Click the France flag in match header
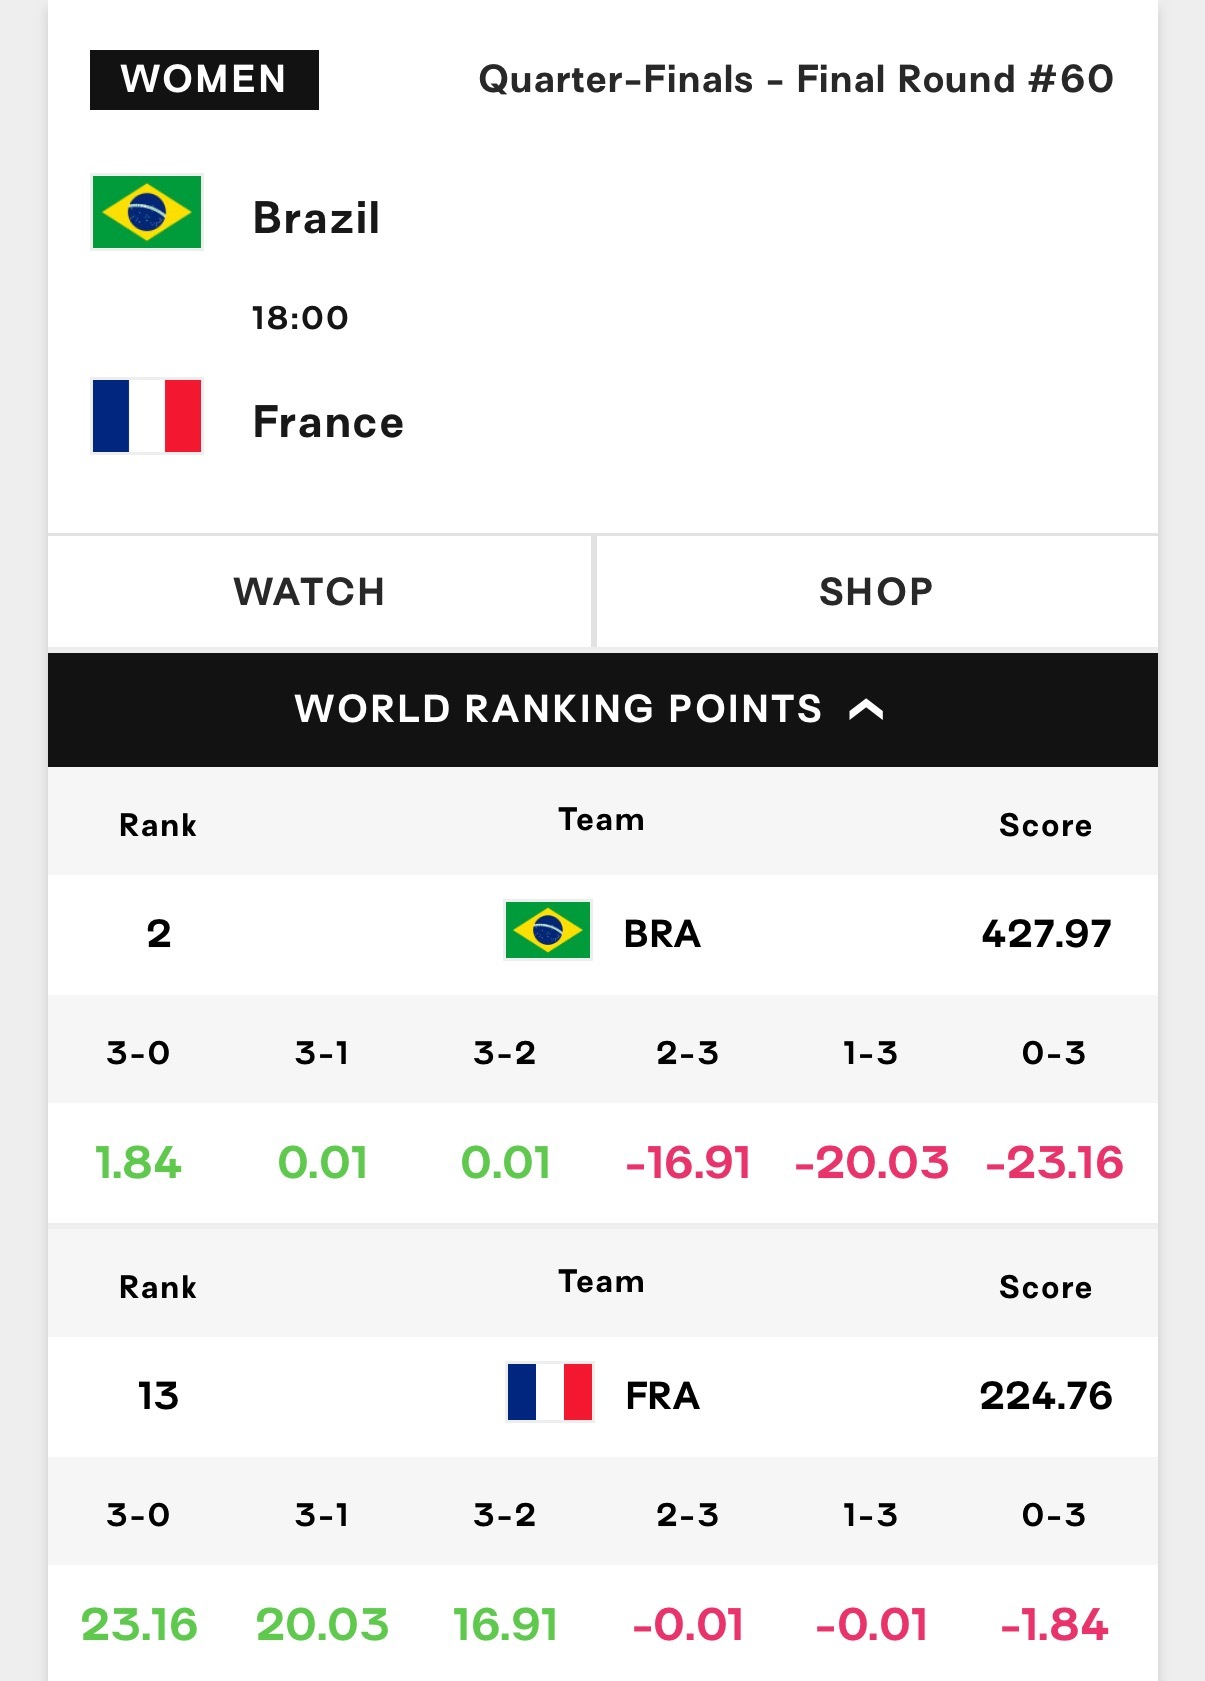Screen dimensions: 1205x1681 click(x=147, y=416)
